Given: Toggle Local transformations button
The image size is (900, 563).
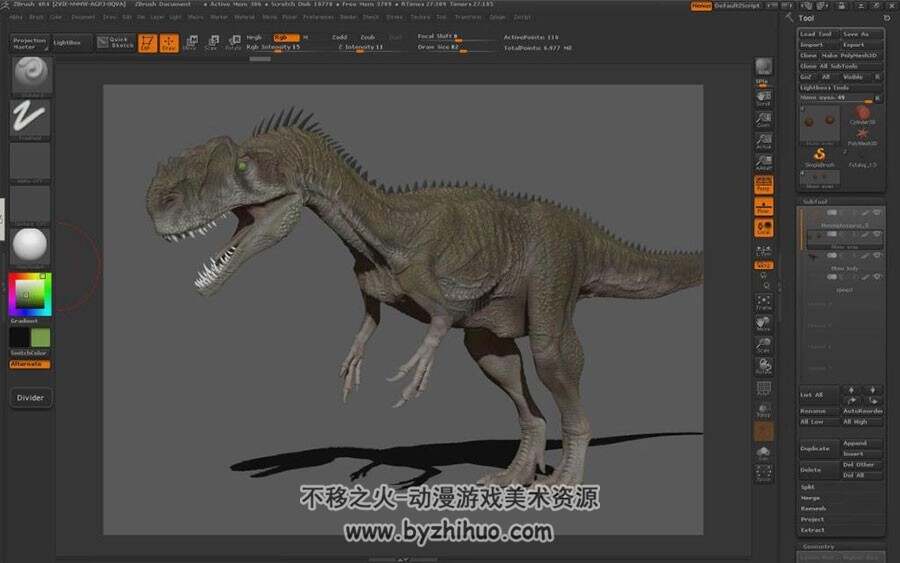Looking at the screenshot, I should tap(763, 228).
